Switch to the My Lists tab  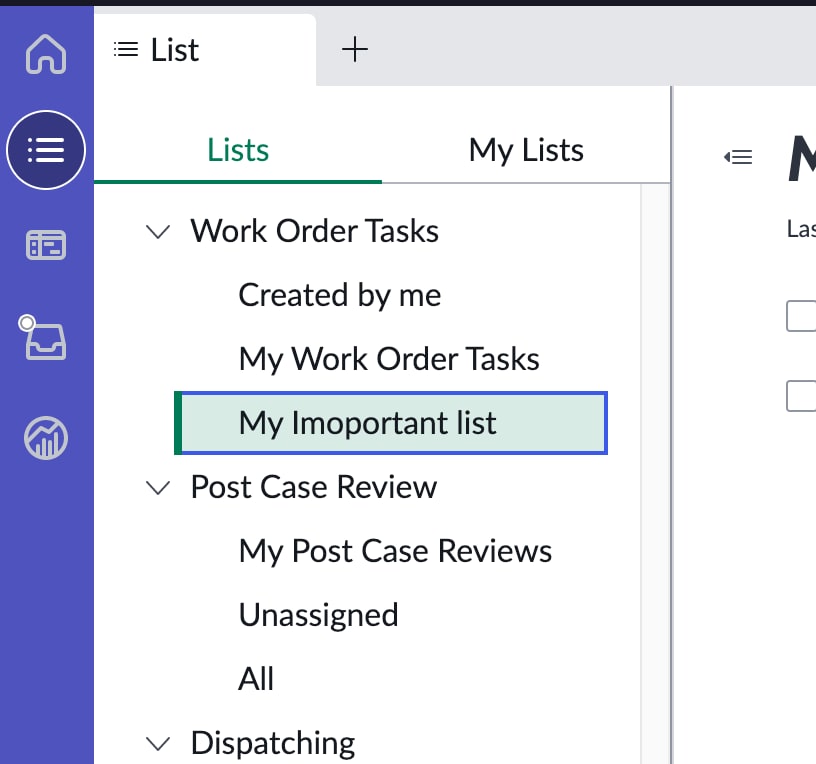tap(526, 149)
